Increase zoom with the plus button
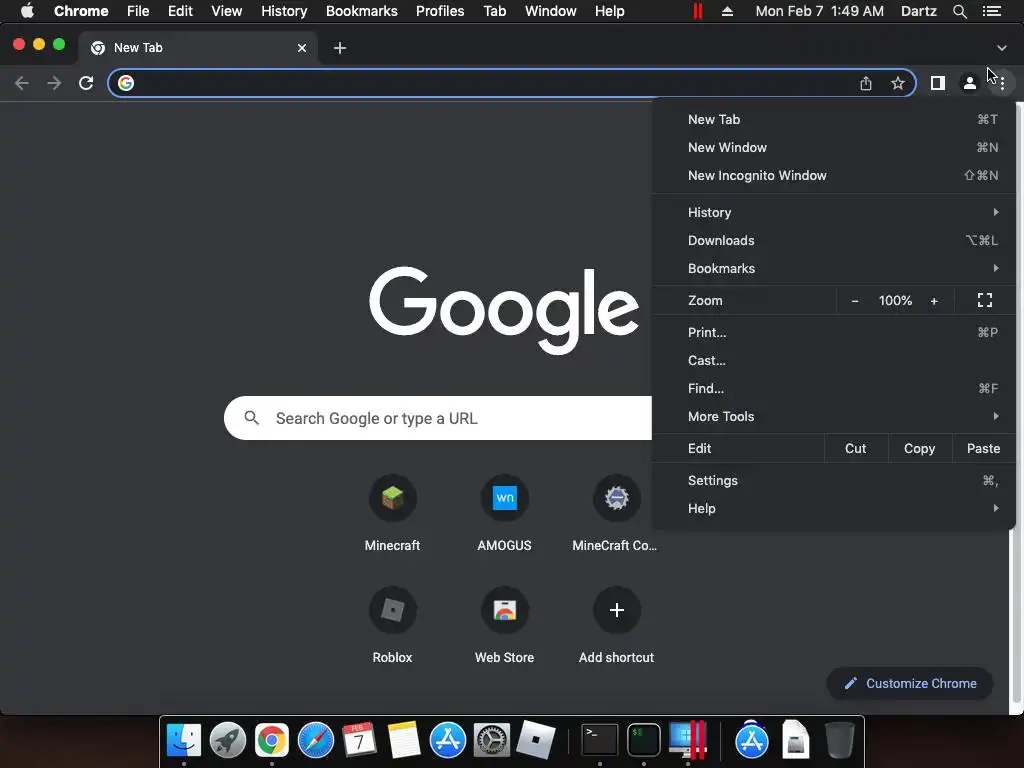Image resolution: width=1024 pixels, height=768 pixels. 934,300
